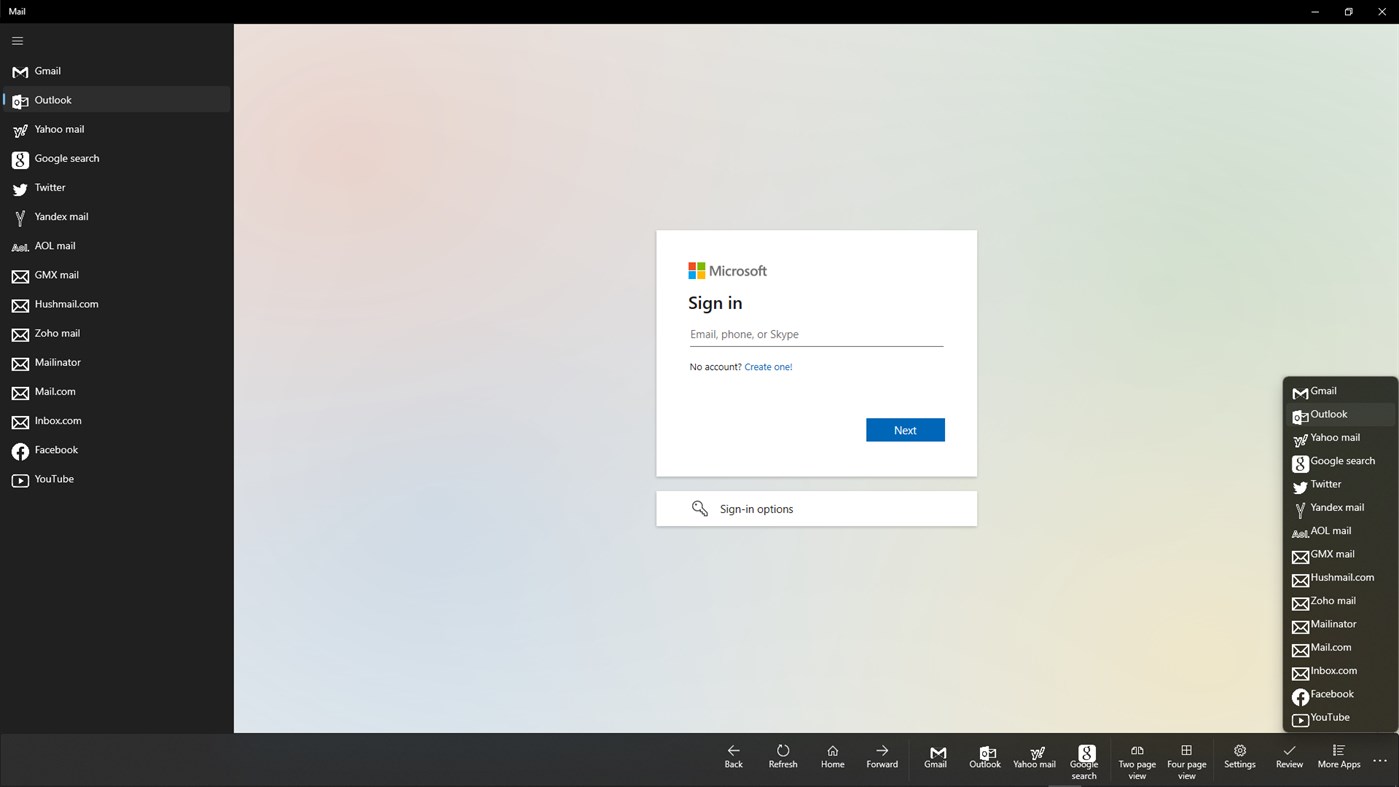The height and width of the screenshot is (787, 1399).
Task: Choose Hushmail.com from the popup menu
Action: click(1341, 577)
